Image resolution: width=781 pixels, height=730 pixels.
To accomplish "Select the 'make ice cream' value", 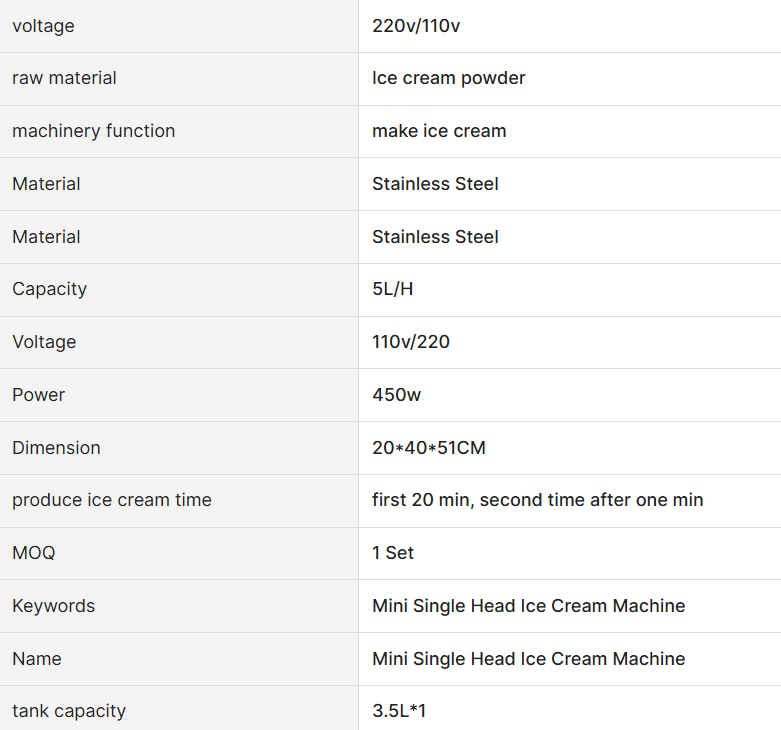I will [x=439, y=131].
